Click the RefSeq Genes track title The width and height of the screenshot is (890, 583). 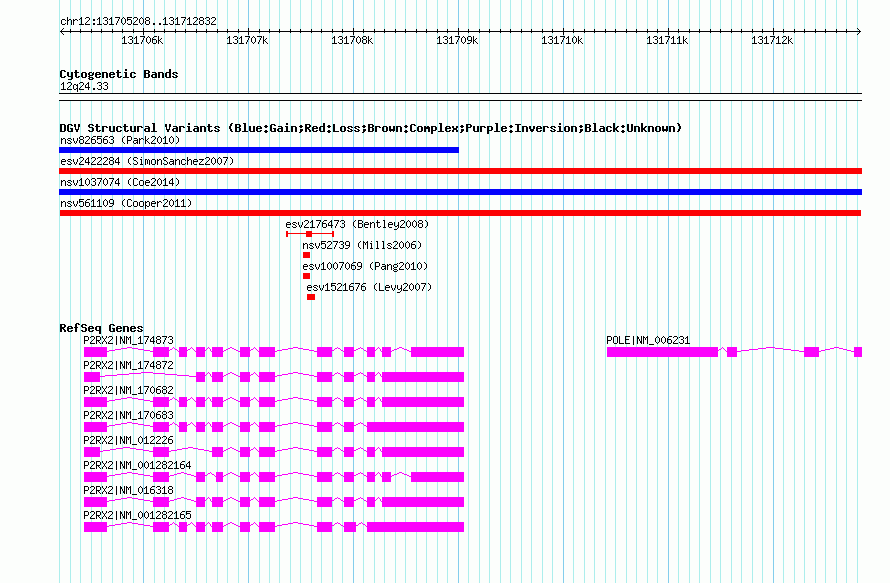point(101,328)
